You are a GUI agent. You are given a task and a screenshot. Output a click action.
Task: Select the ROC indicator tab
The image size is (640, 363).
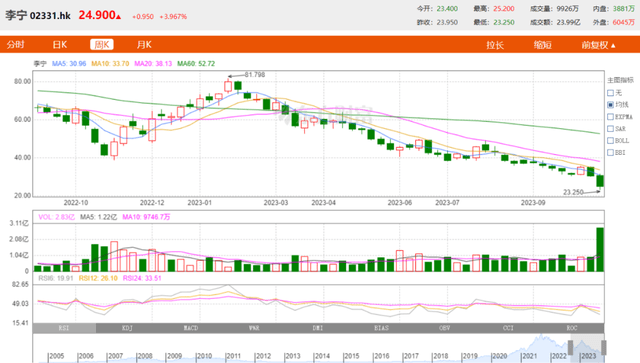tap(572, 328)
